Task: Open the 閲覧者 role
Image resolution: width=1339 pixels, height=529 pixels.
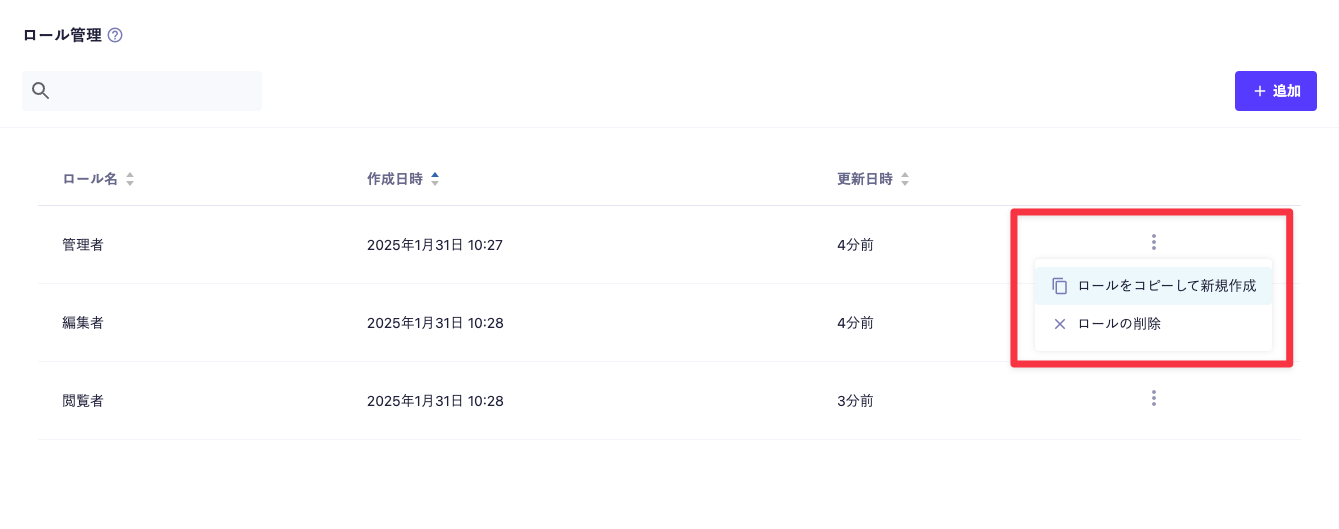Action: click(x=83, y=401)
